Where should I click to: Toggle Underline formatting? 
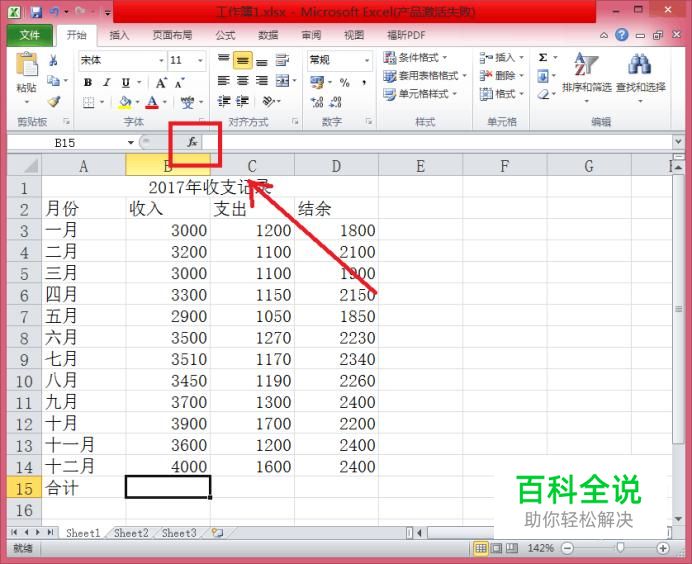[126, 82]
